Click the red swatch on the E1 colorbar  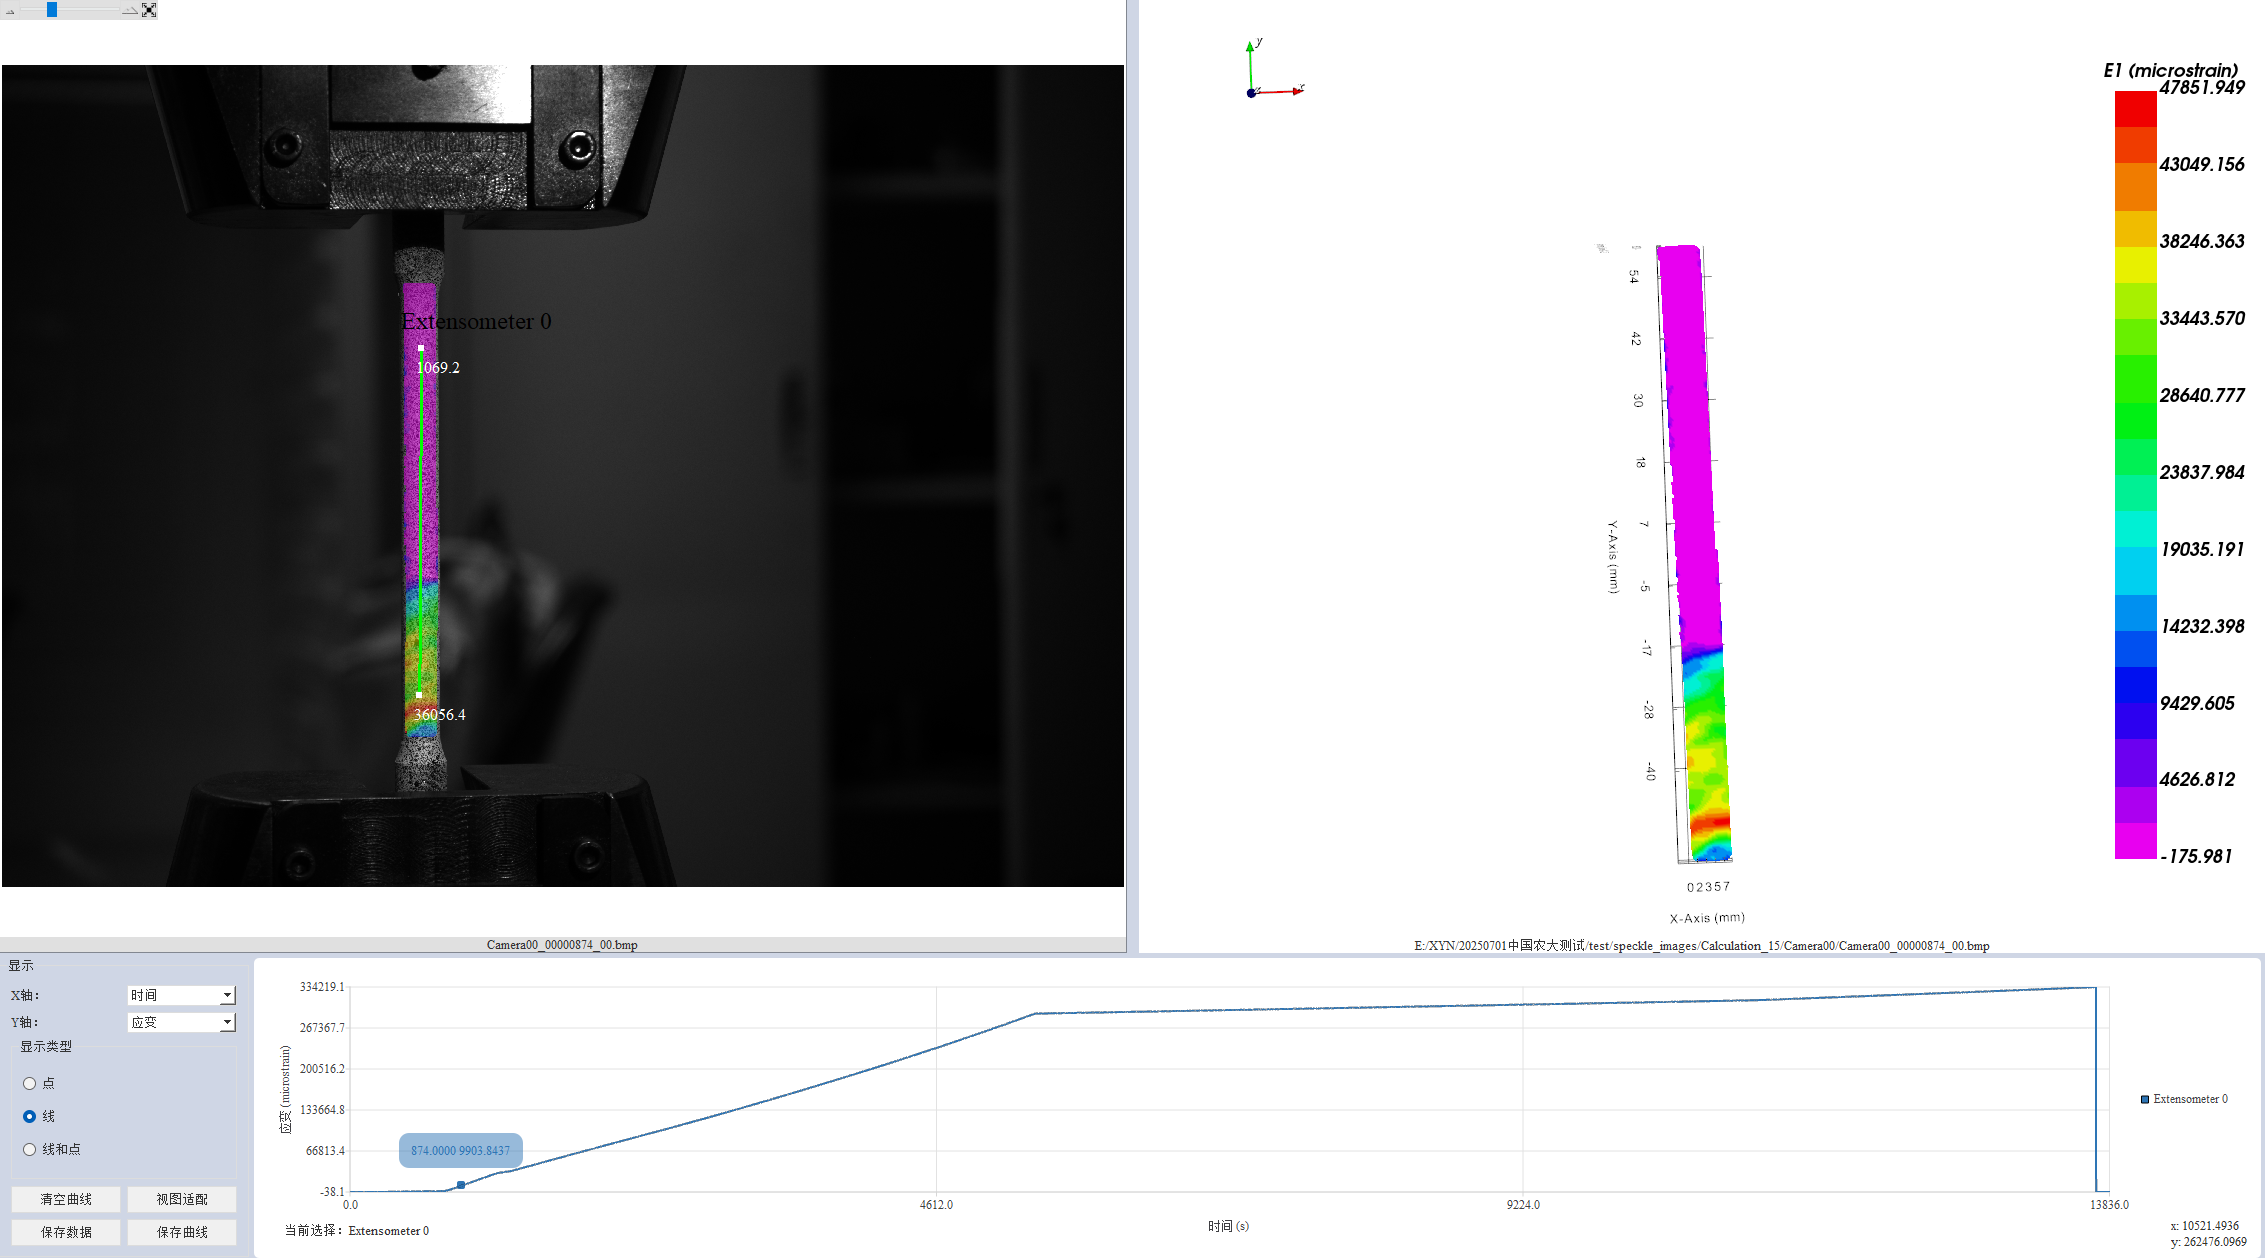click(x=2135, y=108)
